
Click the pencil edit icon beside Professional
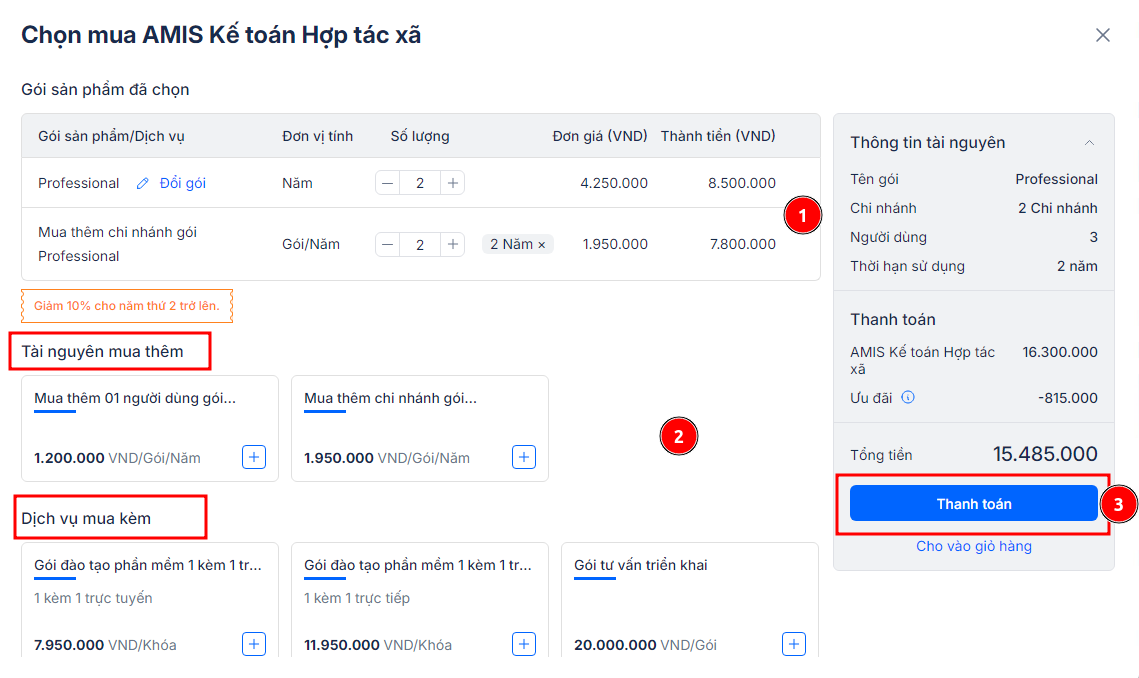point(142,183)
